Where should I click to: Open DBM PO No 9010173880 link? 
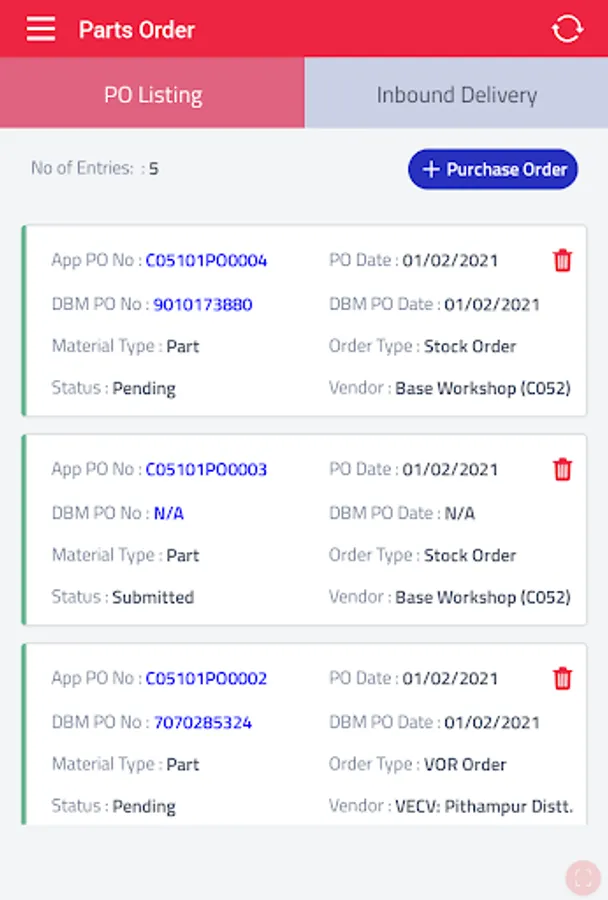(x=203, y=304)
